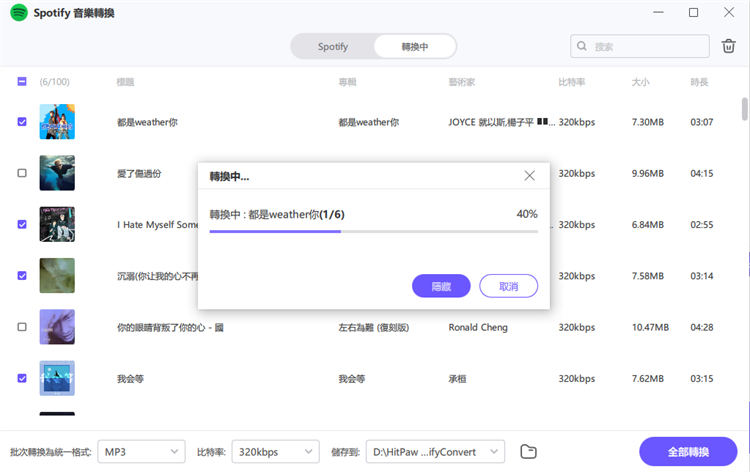Switch to the 轉換中 tab
Image resolution: width=750 pixels, height=472 pixels.
tap(415, 46)
